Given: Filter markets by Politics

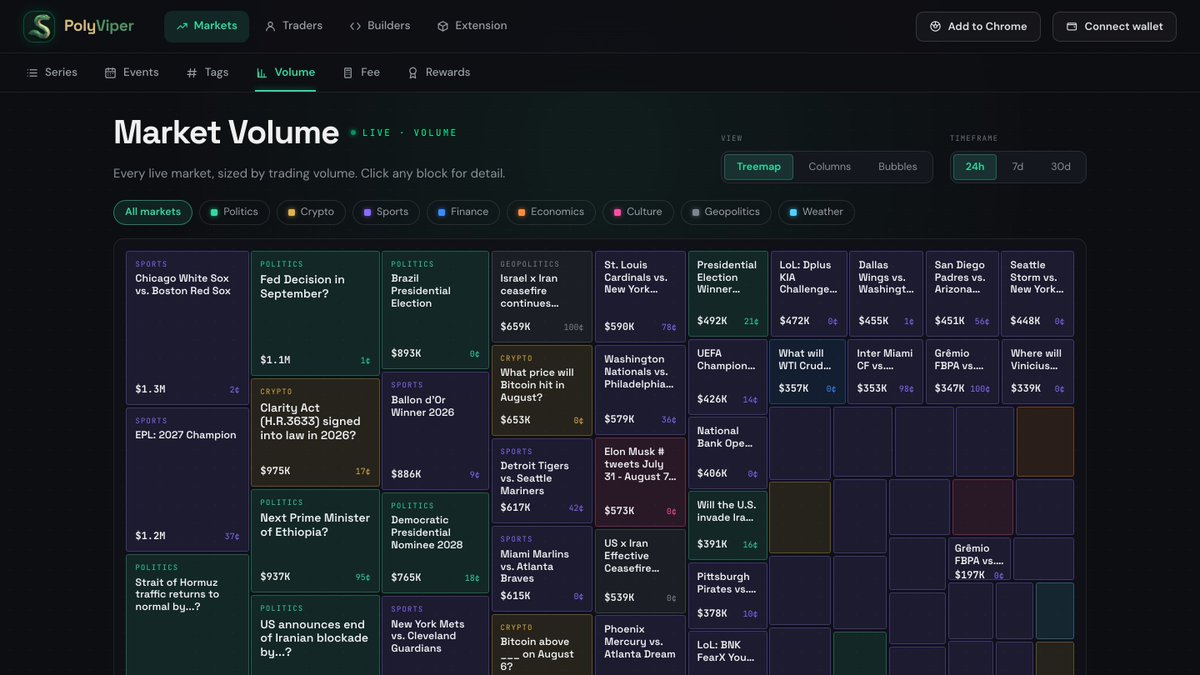Looking at the screenshot, I should 234,212.
